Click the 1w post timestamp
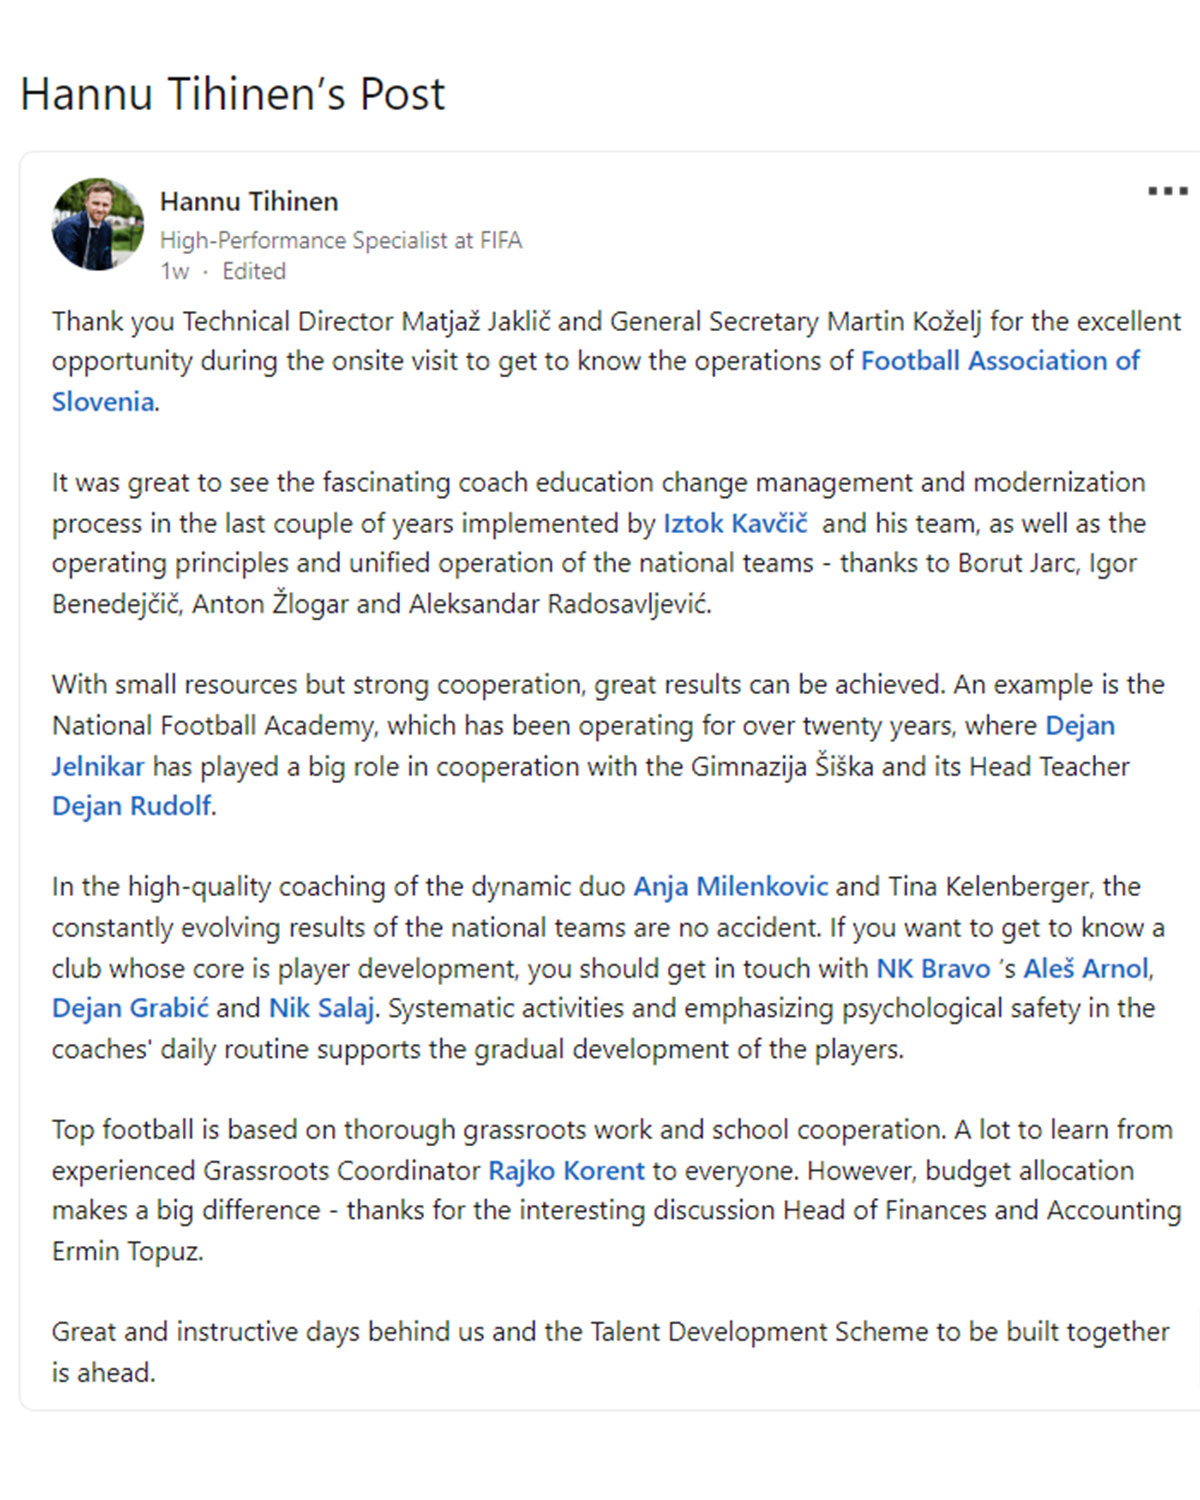Screen dimensions: 1200x1500 coord(174,272)
